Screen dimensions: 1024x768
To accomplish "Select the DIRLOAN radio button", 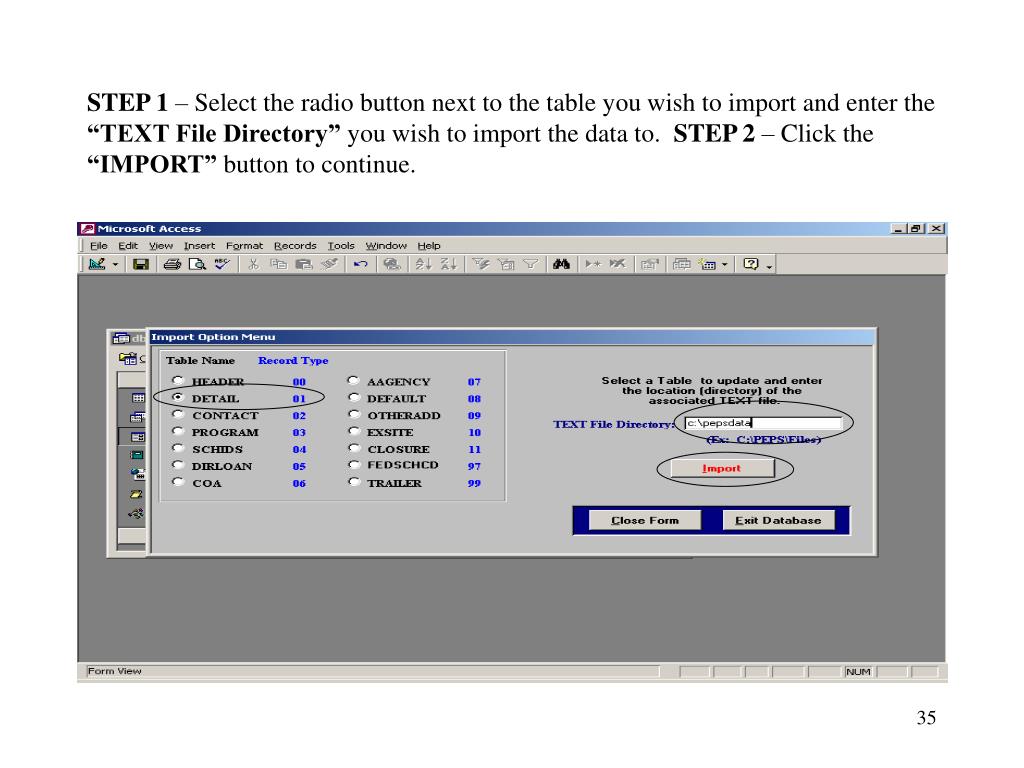I will click(x=178, y=465).
